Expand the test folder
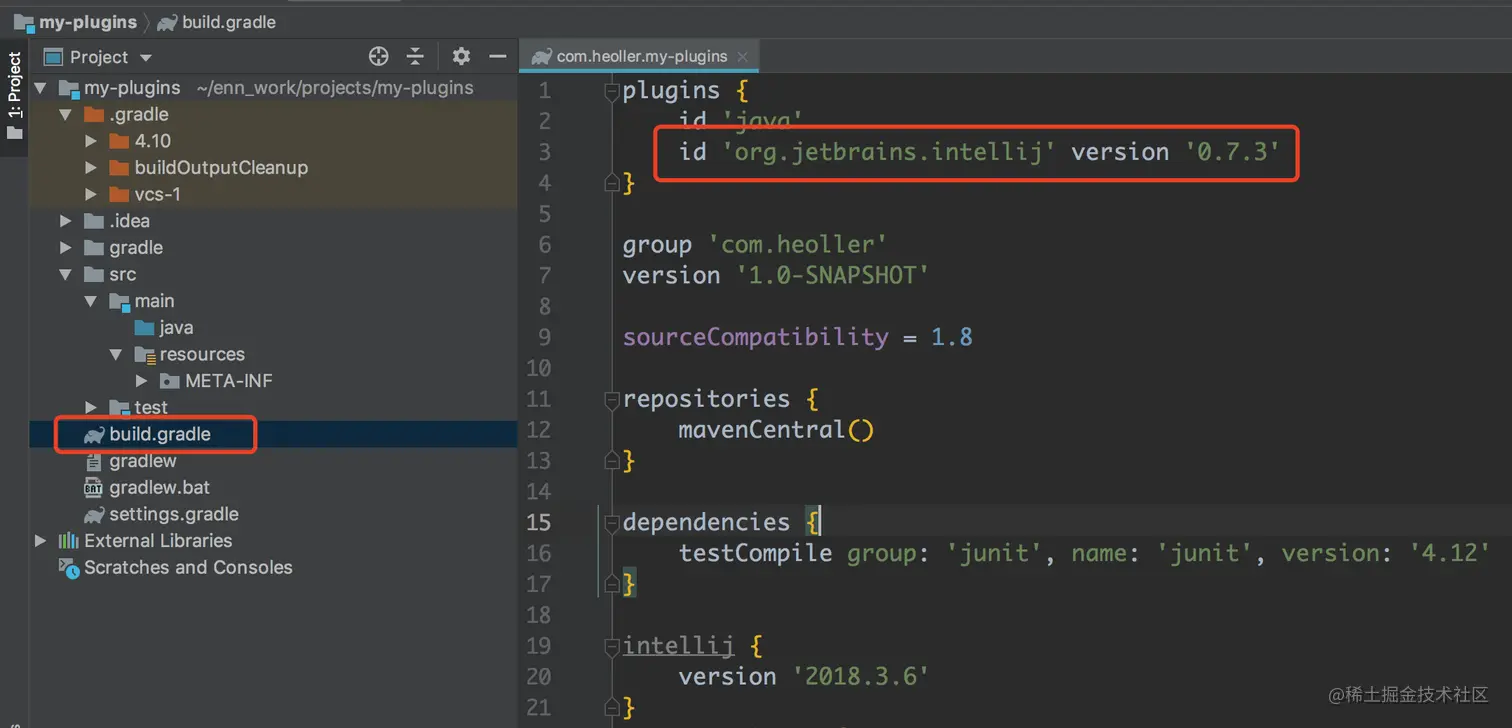 pyautogui.click(x=90, y=407)
